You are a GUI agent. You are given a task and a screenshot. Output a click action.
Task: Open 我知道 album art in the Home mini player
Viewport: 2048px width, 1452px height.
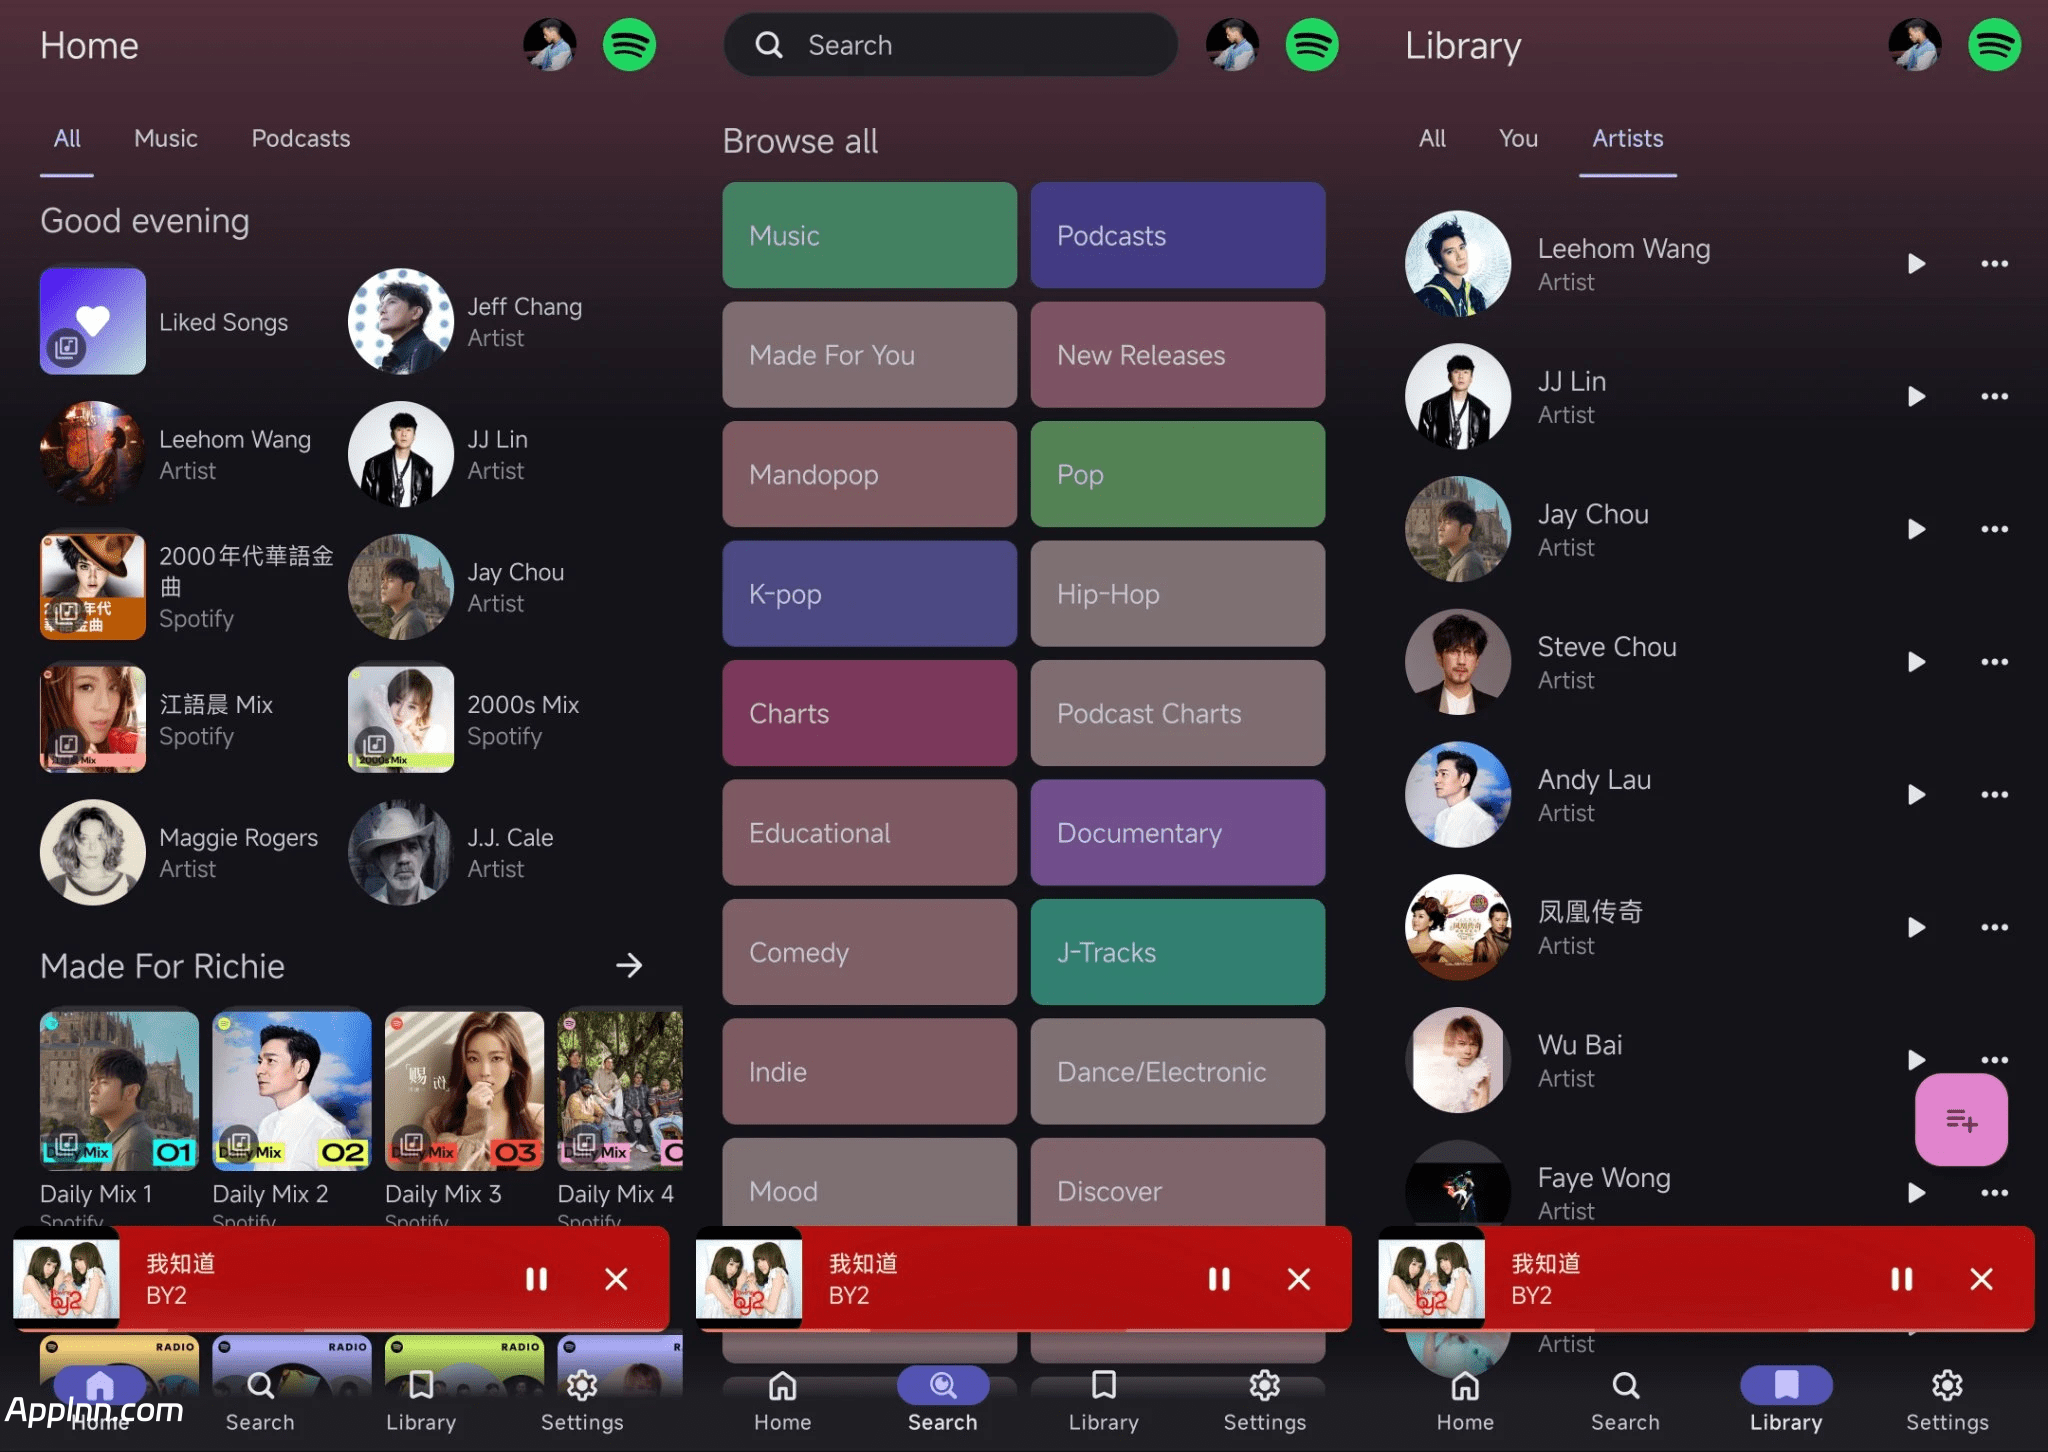point(66,1279)
